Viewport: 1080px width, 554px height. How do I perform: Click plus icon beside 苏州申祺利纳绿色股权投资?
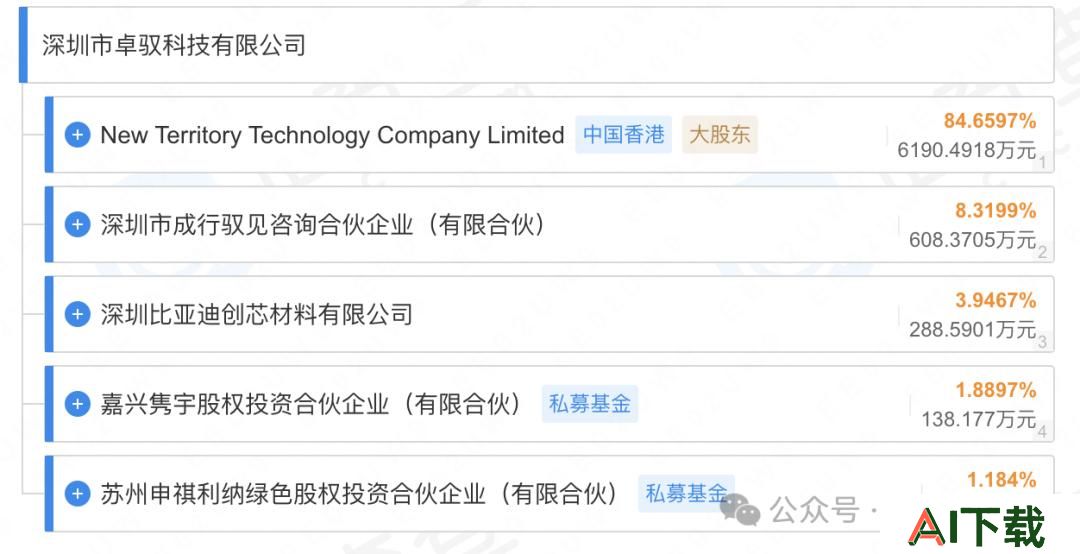77,493
